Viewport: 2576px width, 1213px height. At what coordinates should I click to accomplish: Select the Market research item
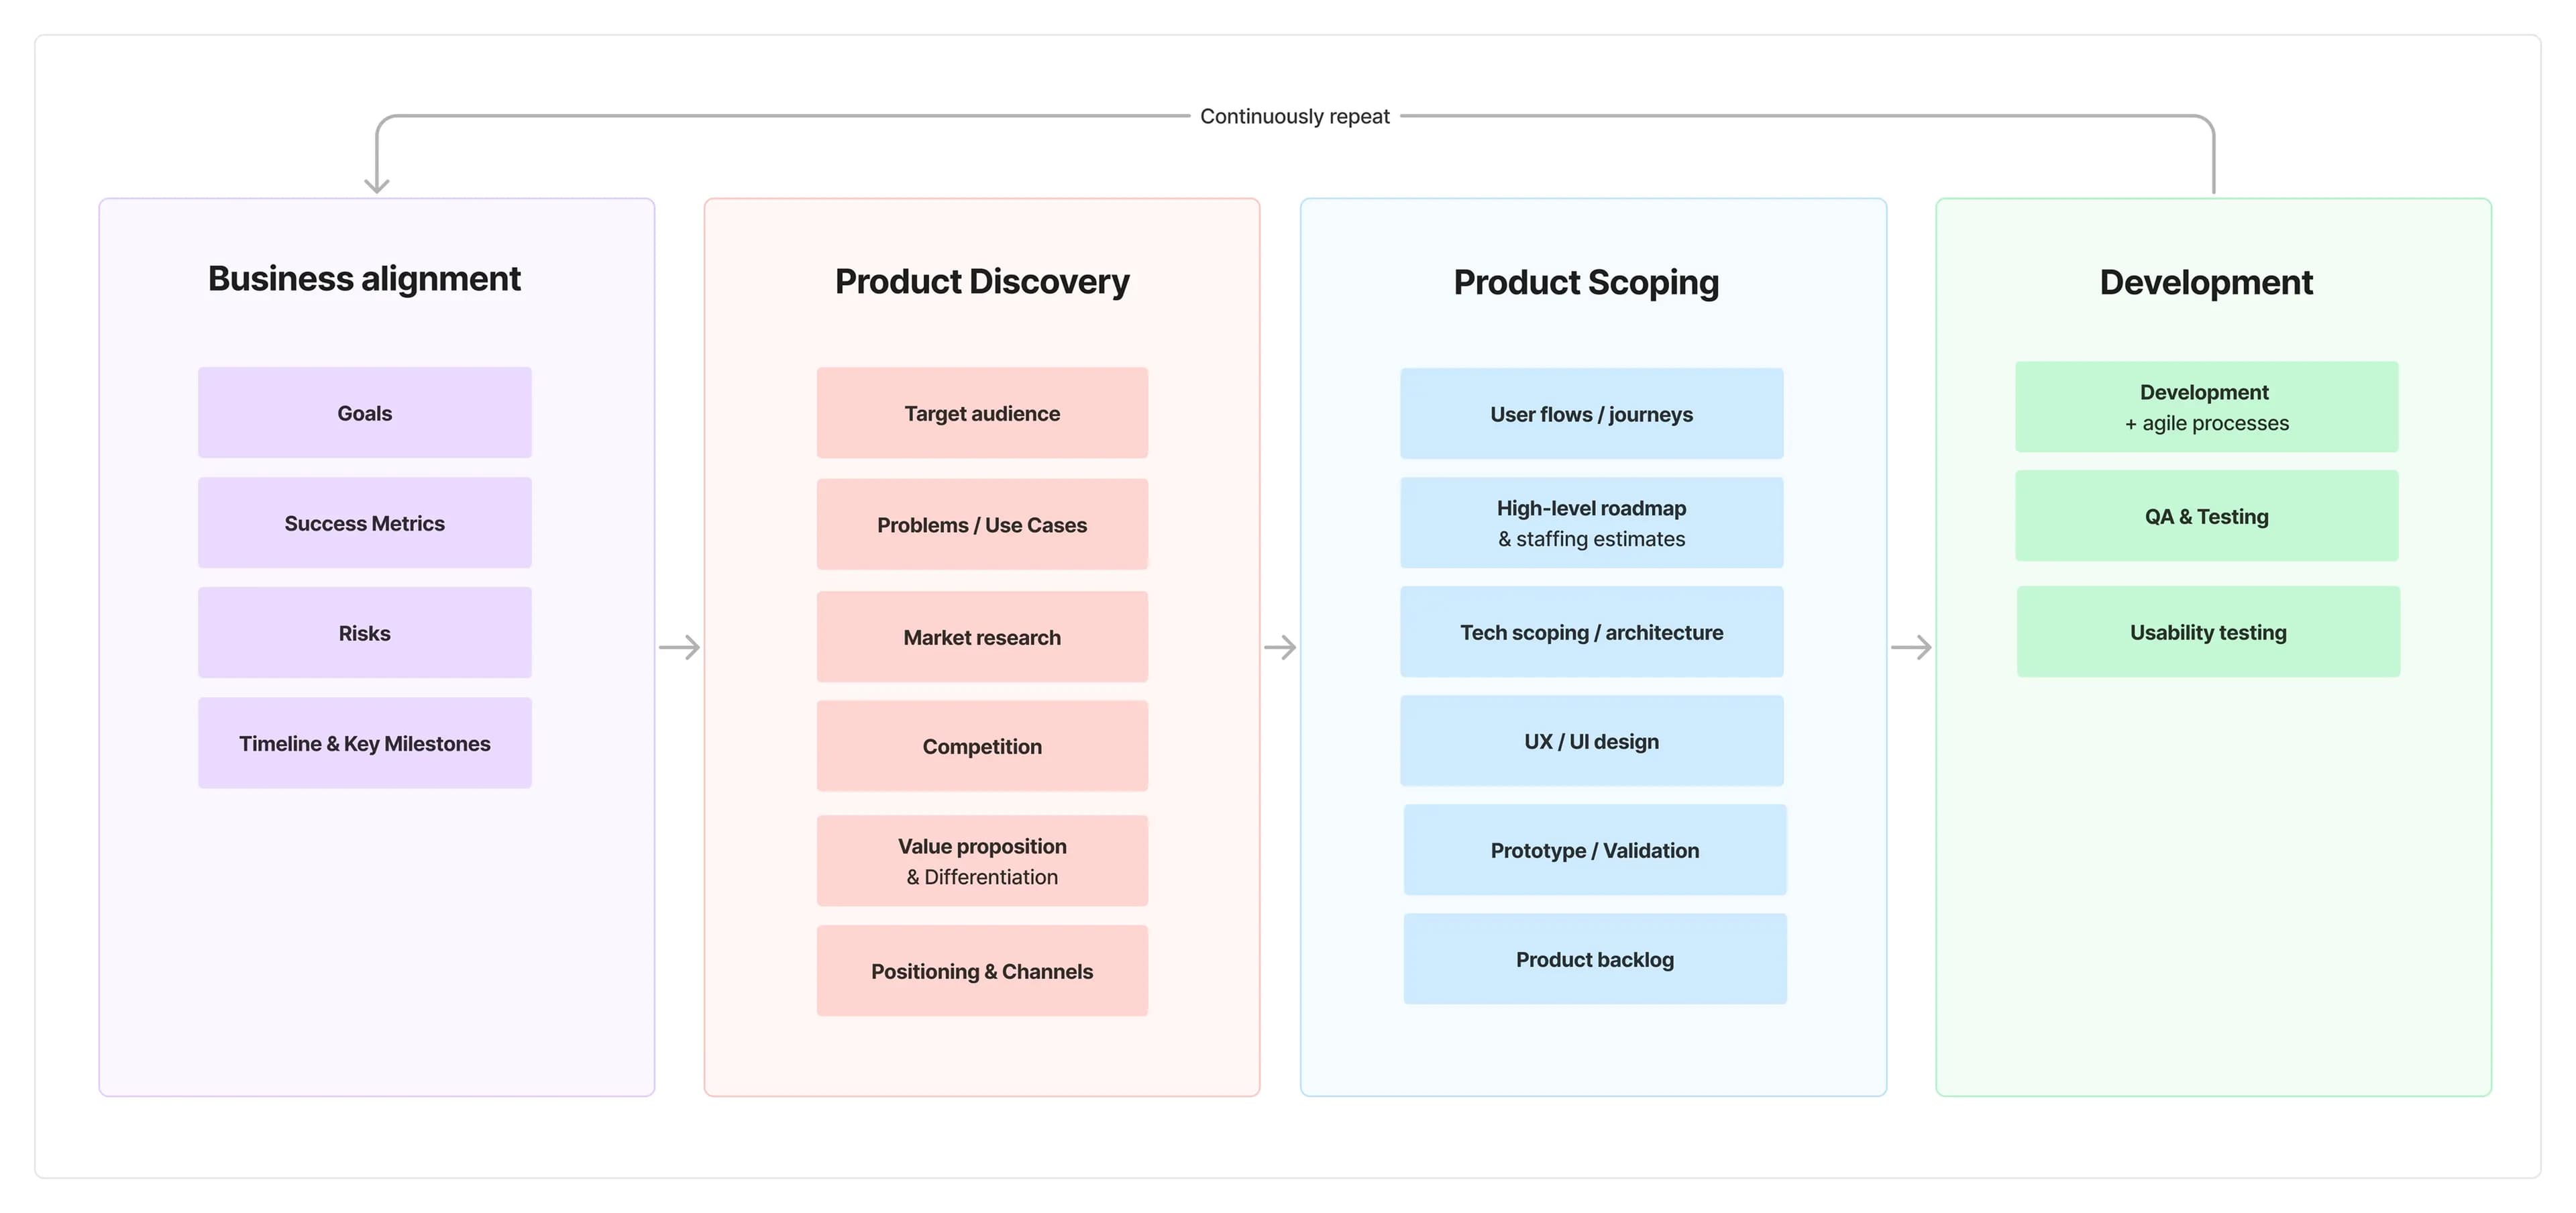[x=982, y=636]
